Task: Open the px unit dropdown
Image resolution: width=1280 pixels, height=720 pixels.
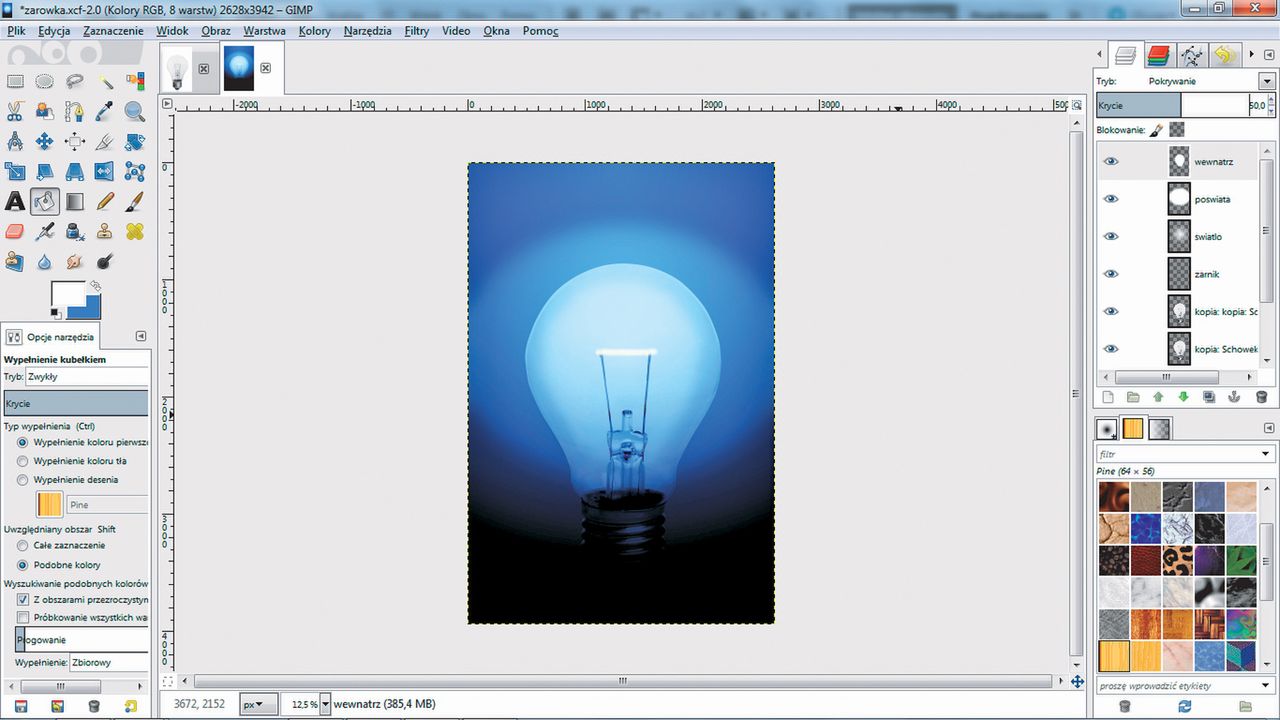Action: point(261,704)
